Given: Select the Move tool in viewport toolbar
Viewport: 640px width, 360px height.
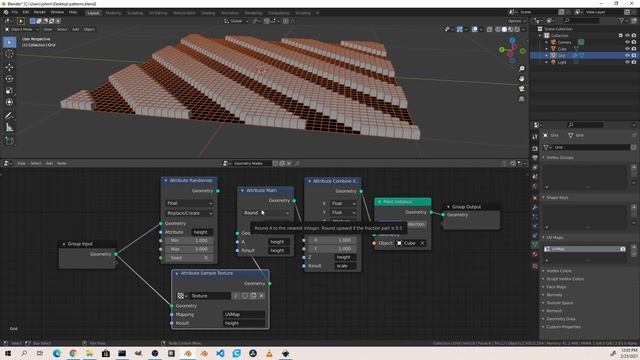Looking at the screenshot, I should coord(9,67).
